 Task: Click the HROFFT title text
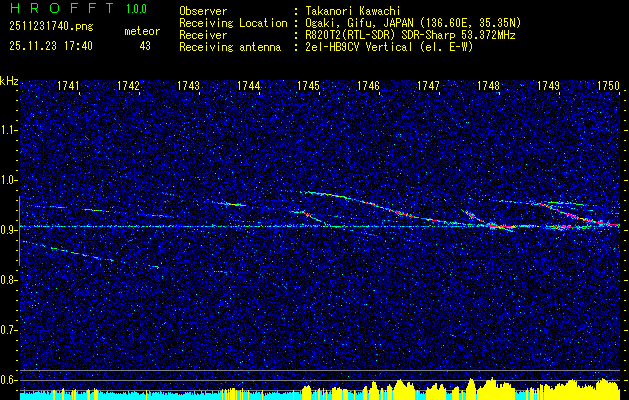point(62,8)
